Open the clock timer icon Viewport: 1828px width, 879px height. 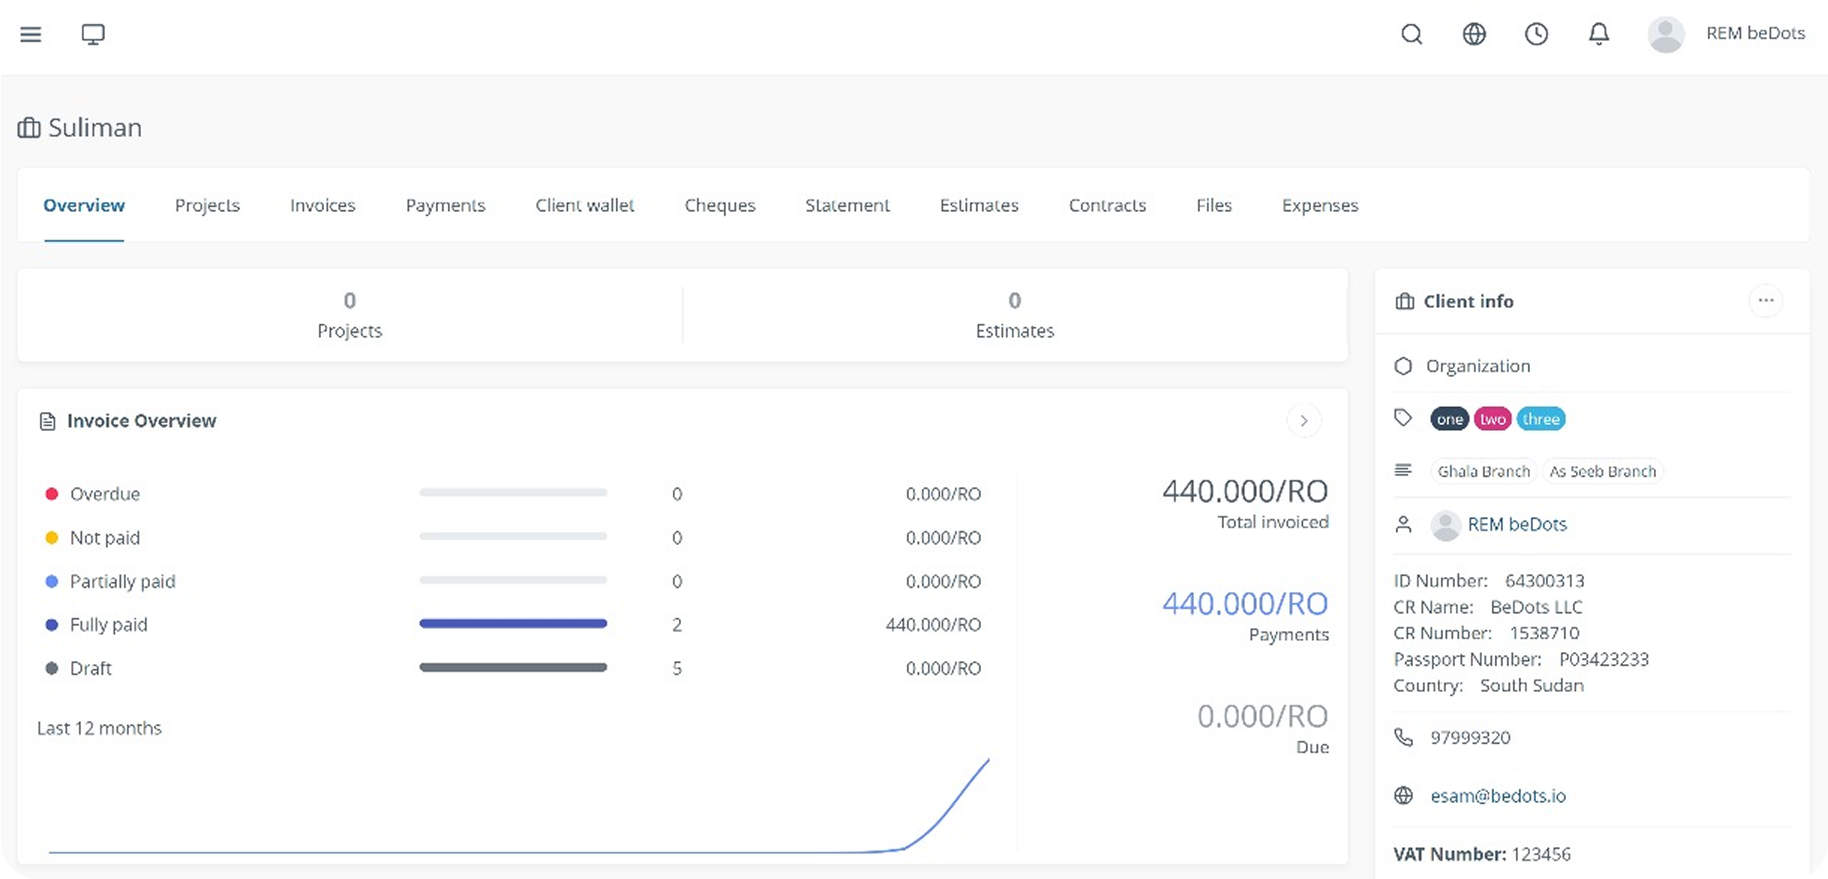point(1536,34)
